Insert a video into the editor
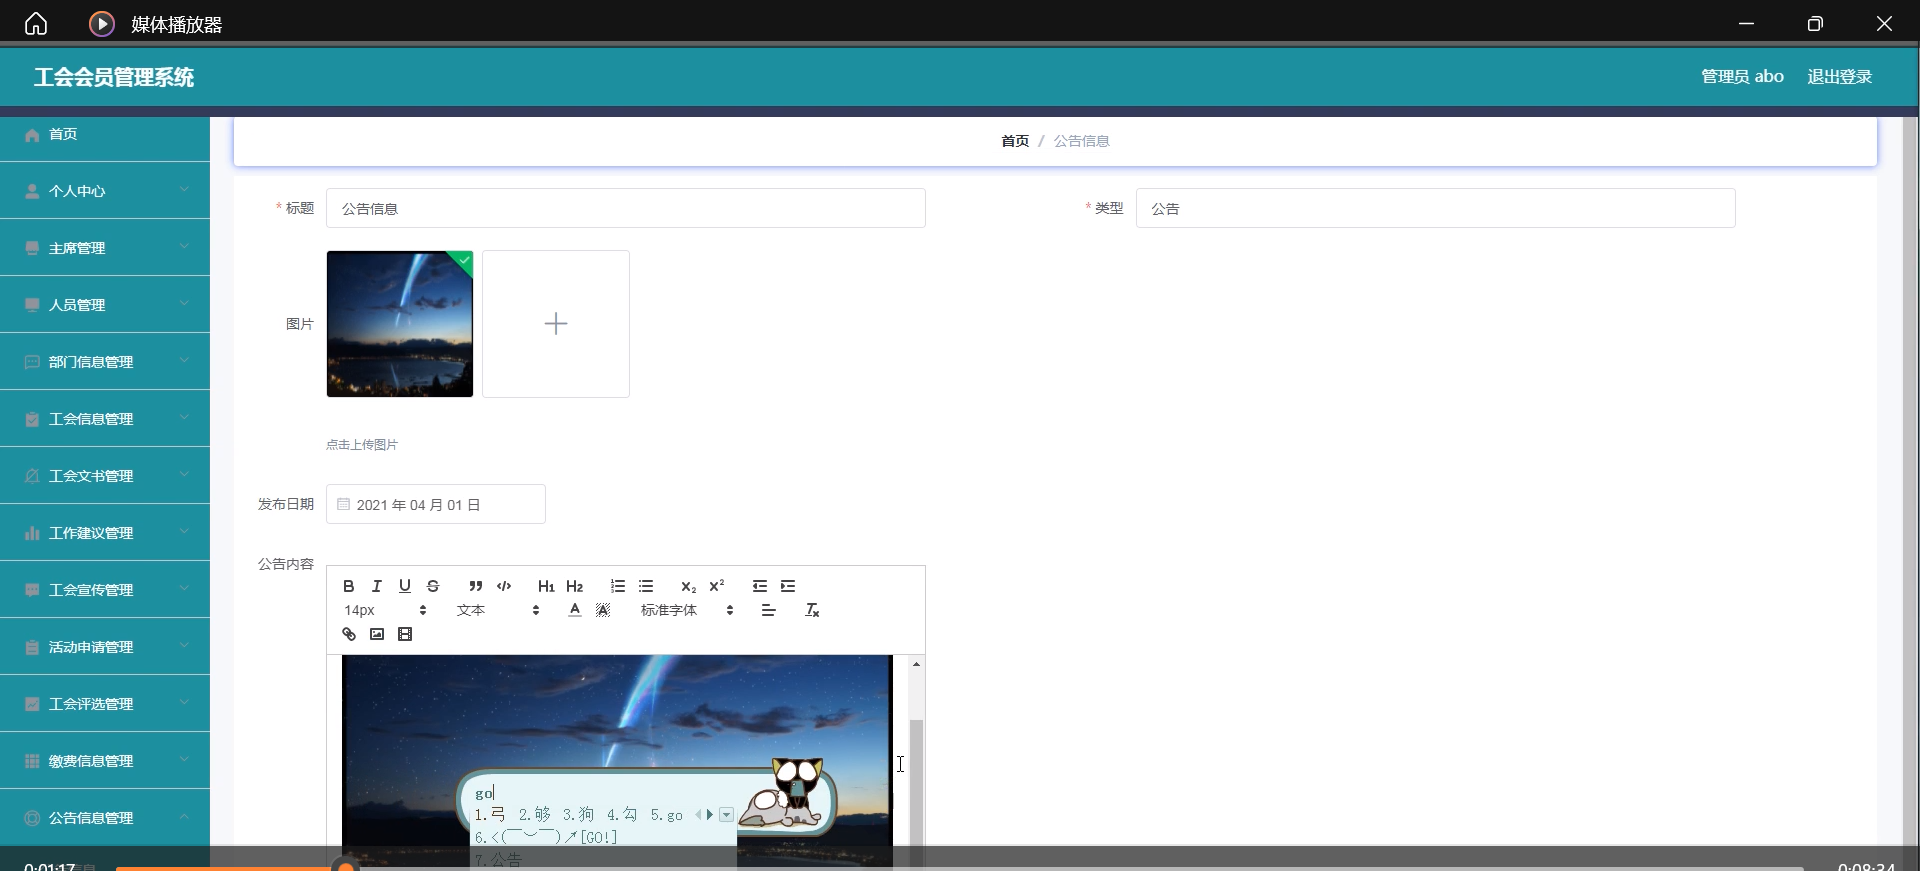 tap(405, 634)
